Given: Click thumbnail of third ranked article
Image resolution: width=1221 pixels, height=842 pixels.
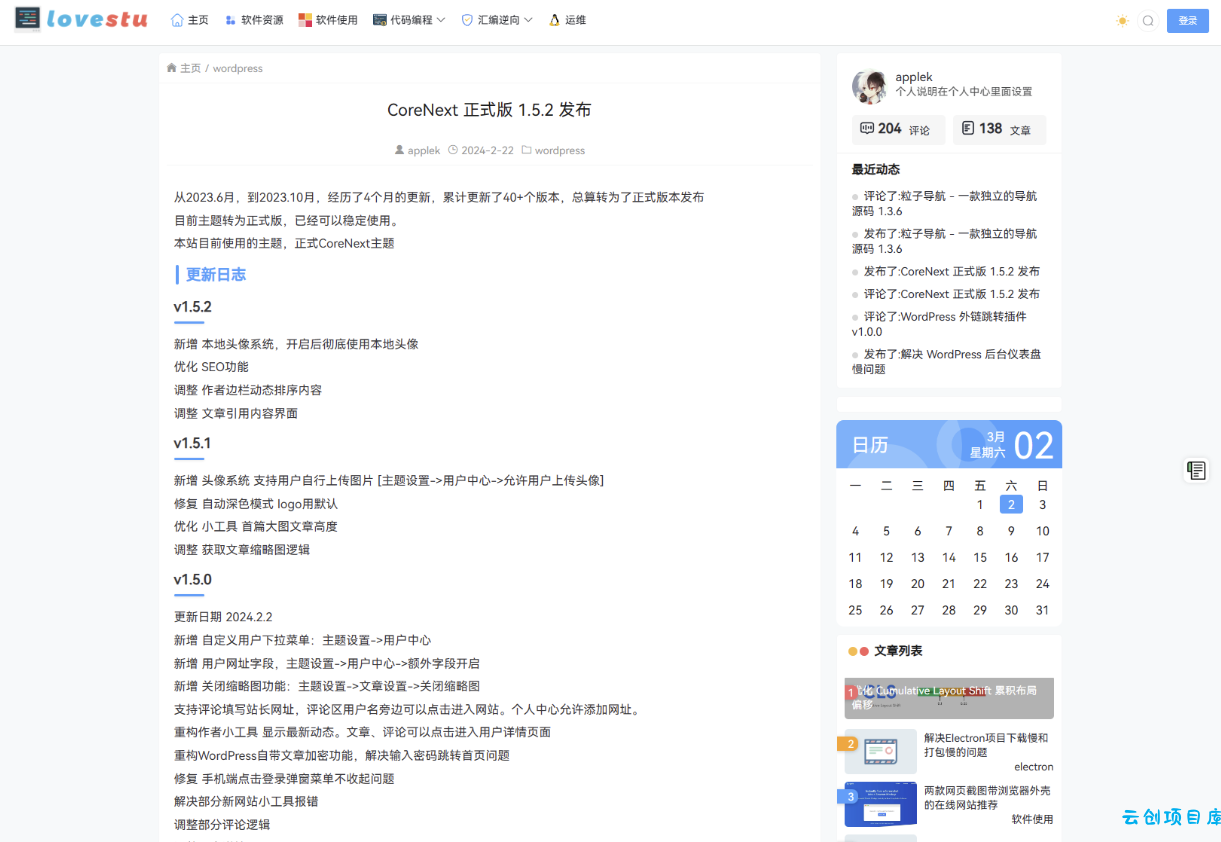Looking at the screenshot, I should point(880,804).
